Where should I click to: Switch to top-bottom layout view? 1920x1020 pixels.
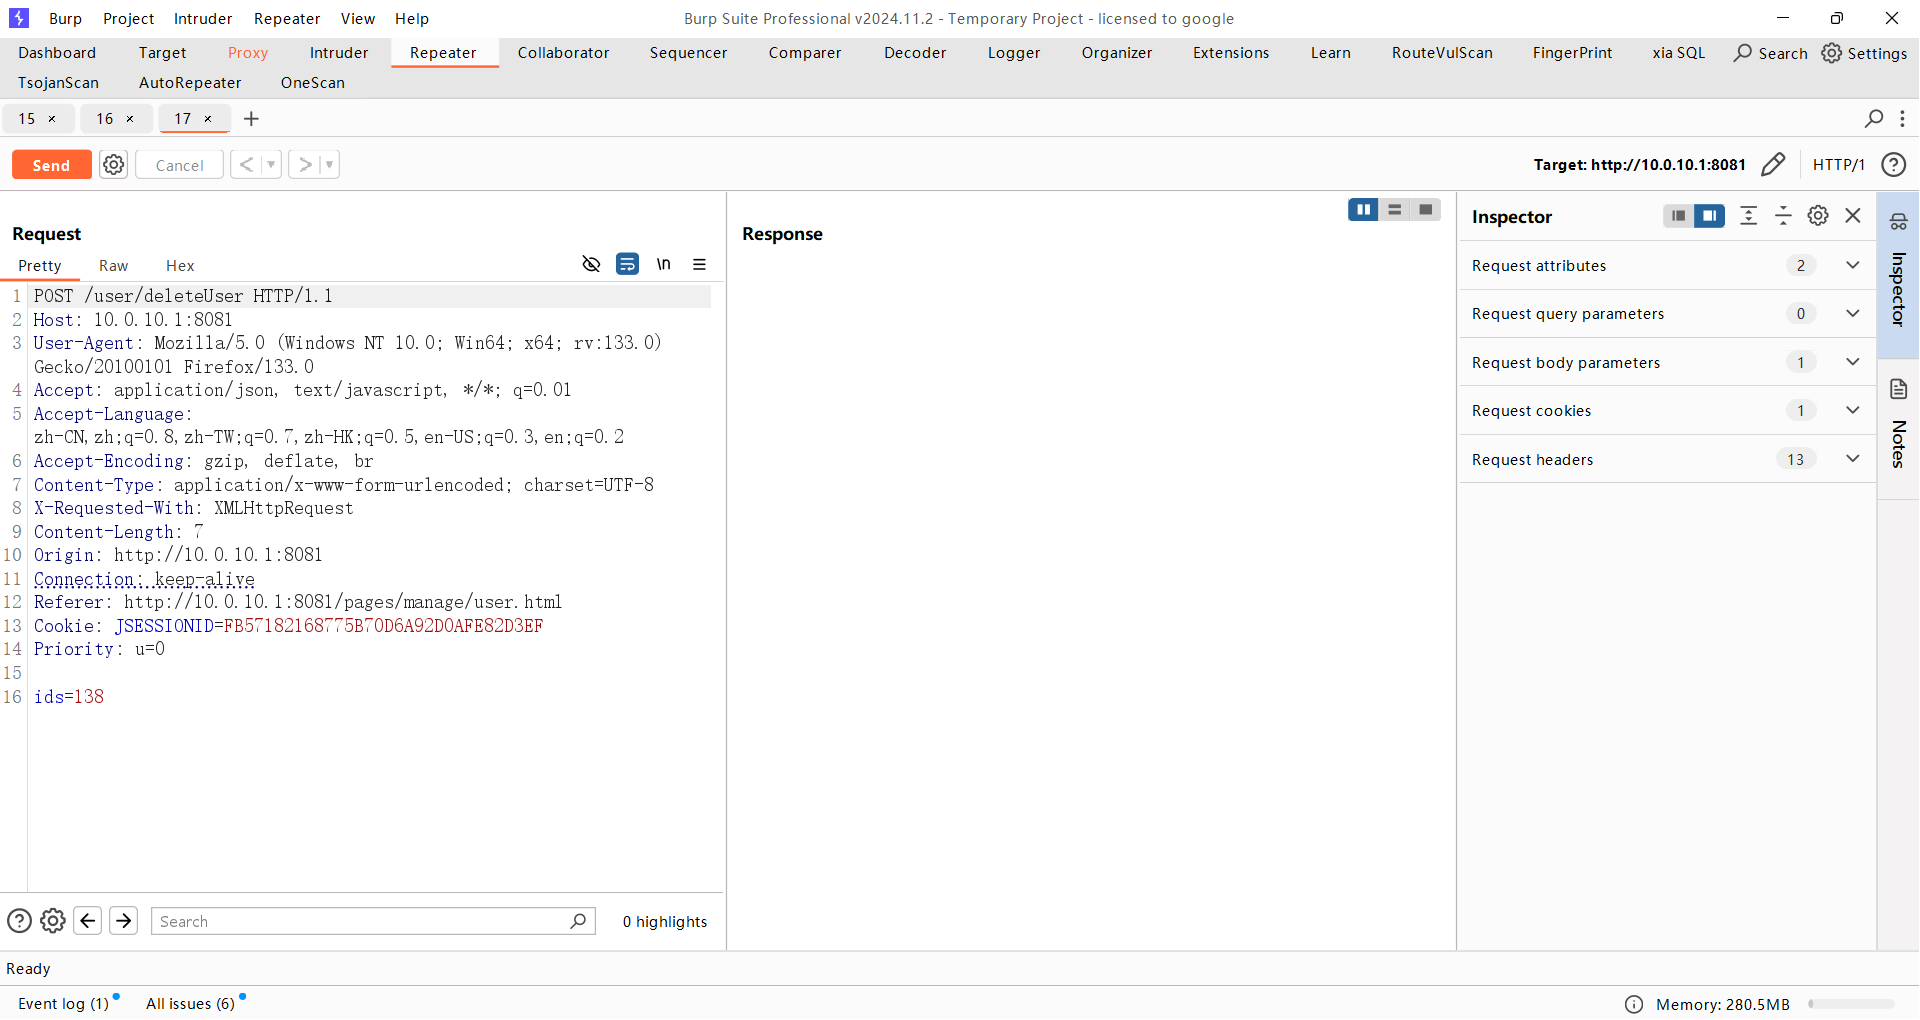click(1394, 209)
